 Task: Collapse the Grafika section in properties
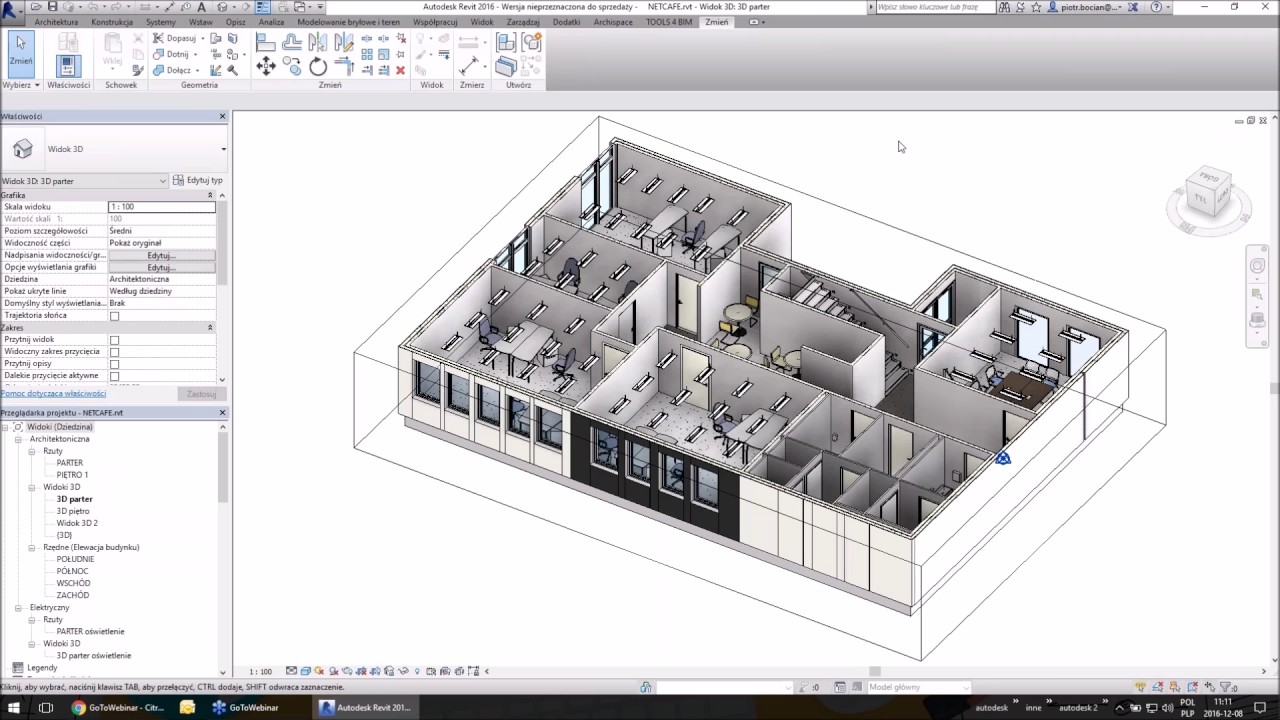point(210,195)
